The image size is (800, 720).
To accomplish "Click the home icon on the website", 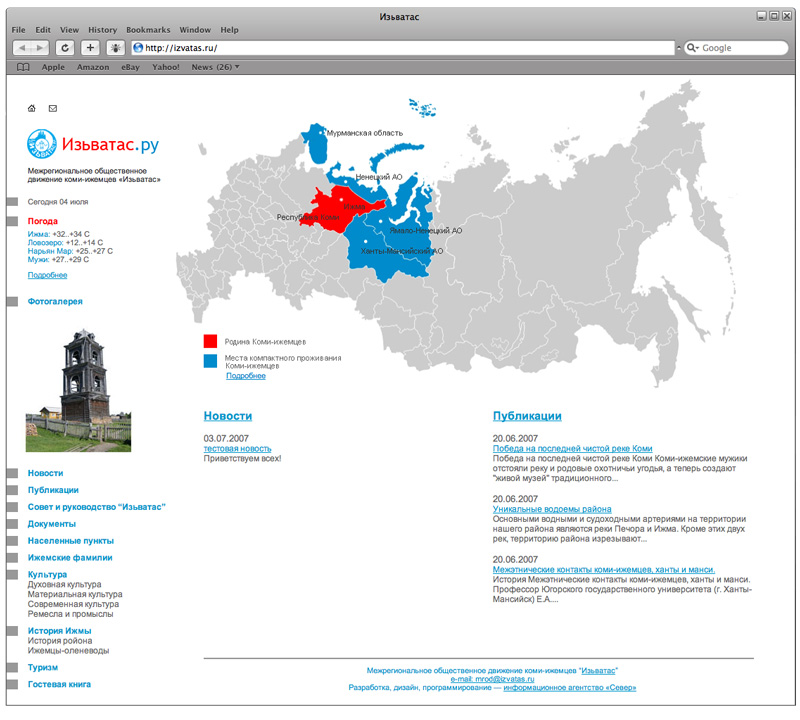I will (32, 108).
